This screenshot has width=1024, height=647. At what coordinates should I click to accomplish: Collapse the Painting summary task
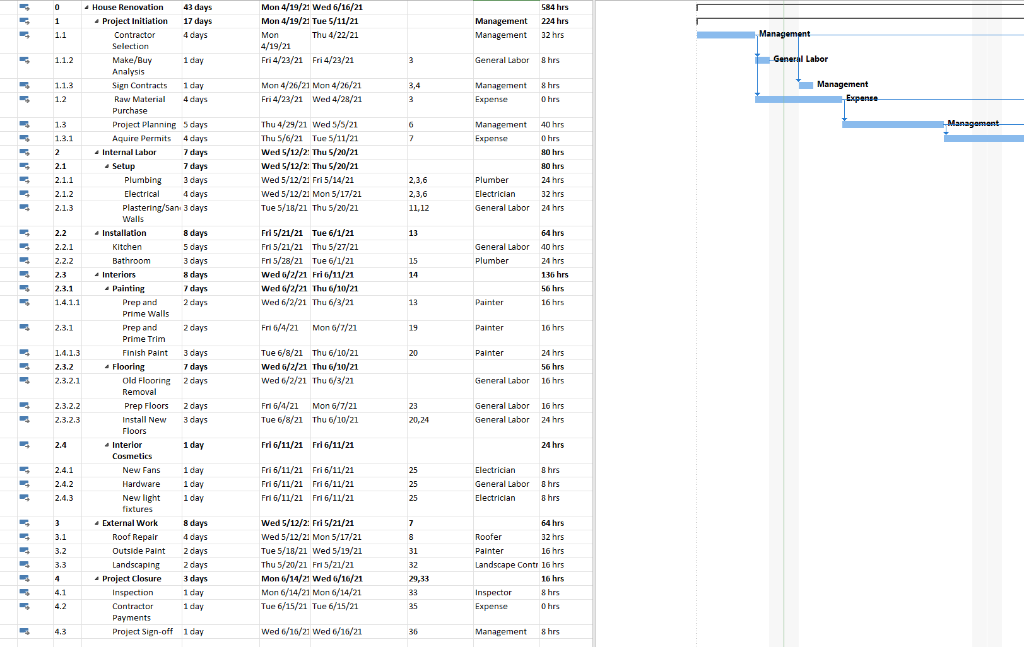coord(107,289)
